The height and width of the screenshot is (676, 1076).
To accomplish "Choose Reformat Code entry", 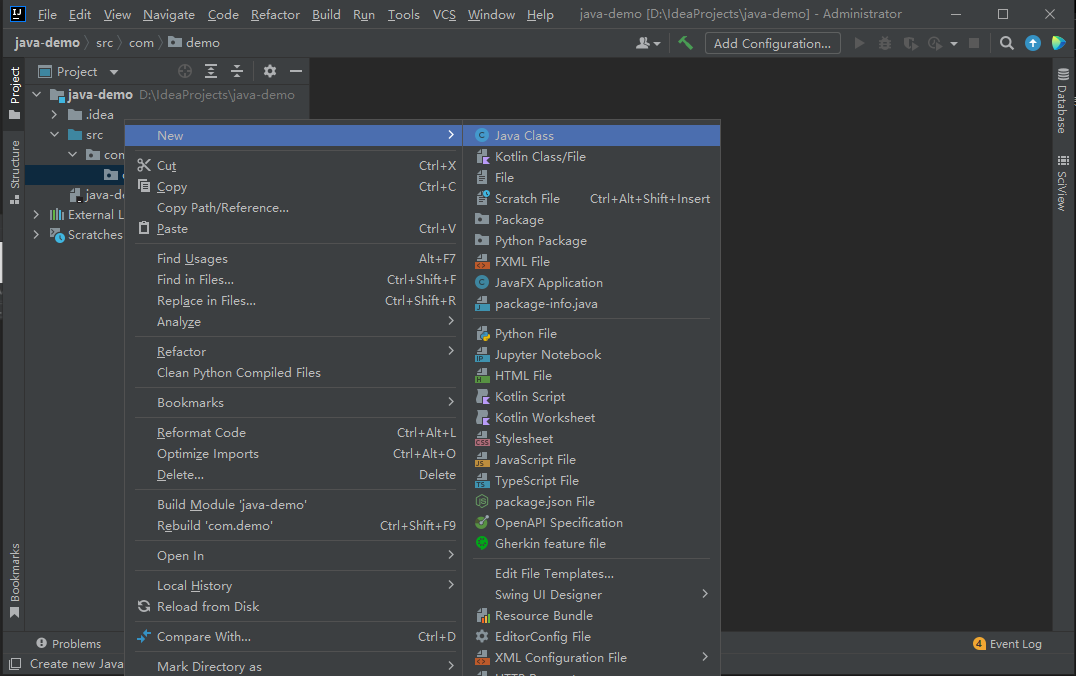I will coord(296,433).
